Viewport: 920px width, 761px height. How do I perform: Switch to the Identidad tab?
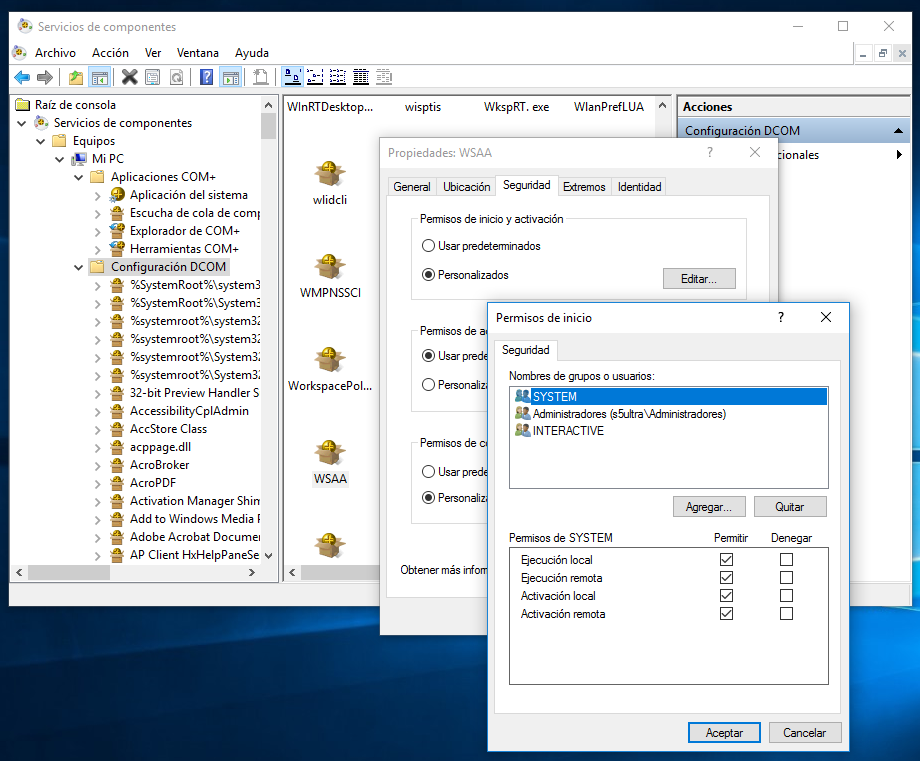pyautogui.click(x=639, y=187)
